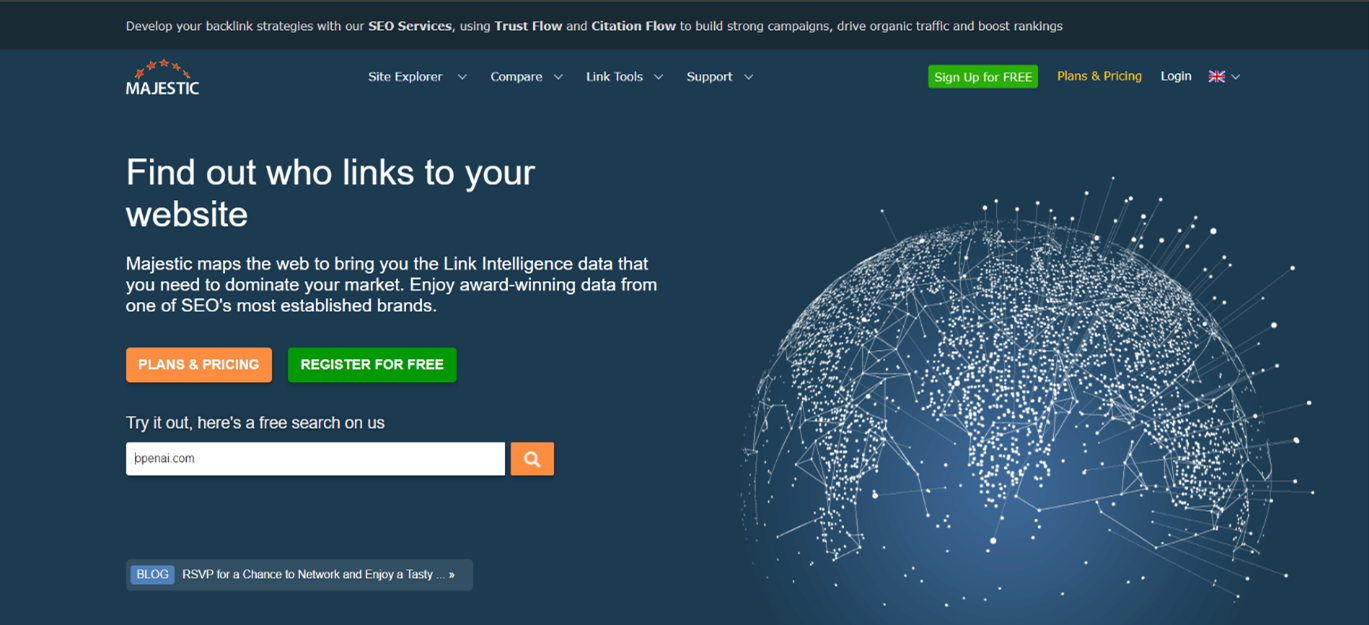Open the Site Explorer menu
The width and height of the screenshot is (1369, 625).
tap(405, 77)
